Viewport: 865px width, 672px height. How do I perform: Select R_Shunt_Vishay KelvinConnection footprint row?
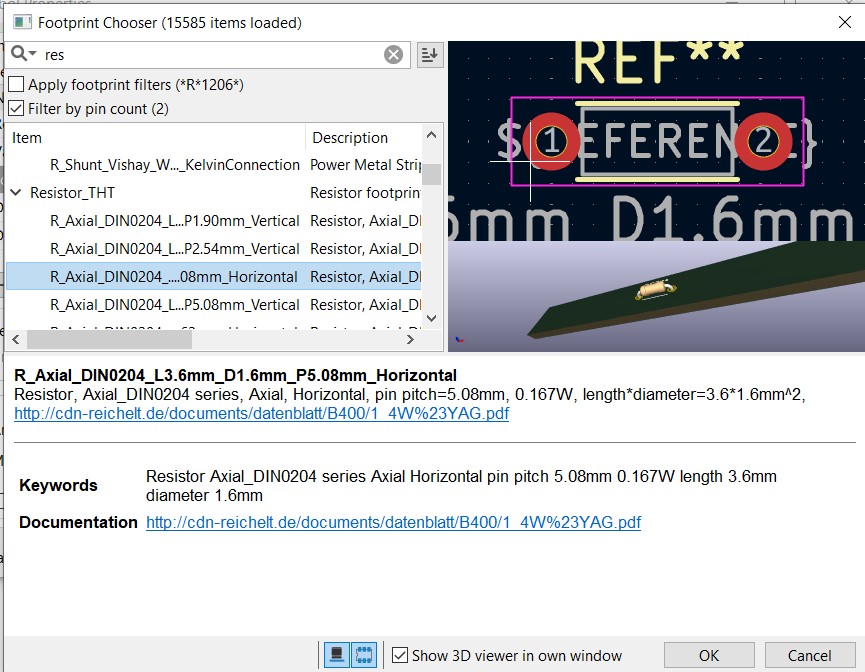tap(213, 165)
